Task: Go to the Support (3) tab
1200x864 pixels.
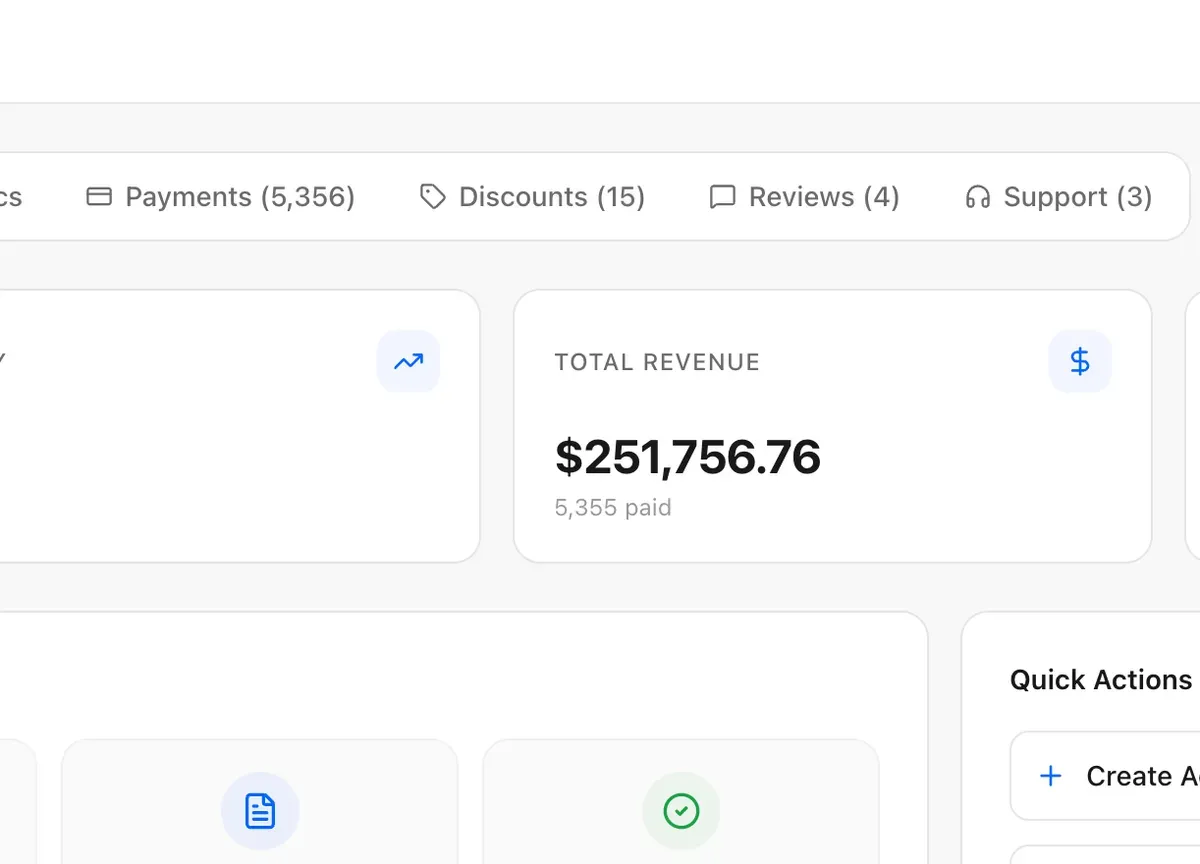Action: [x=1058, y=197]
